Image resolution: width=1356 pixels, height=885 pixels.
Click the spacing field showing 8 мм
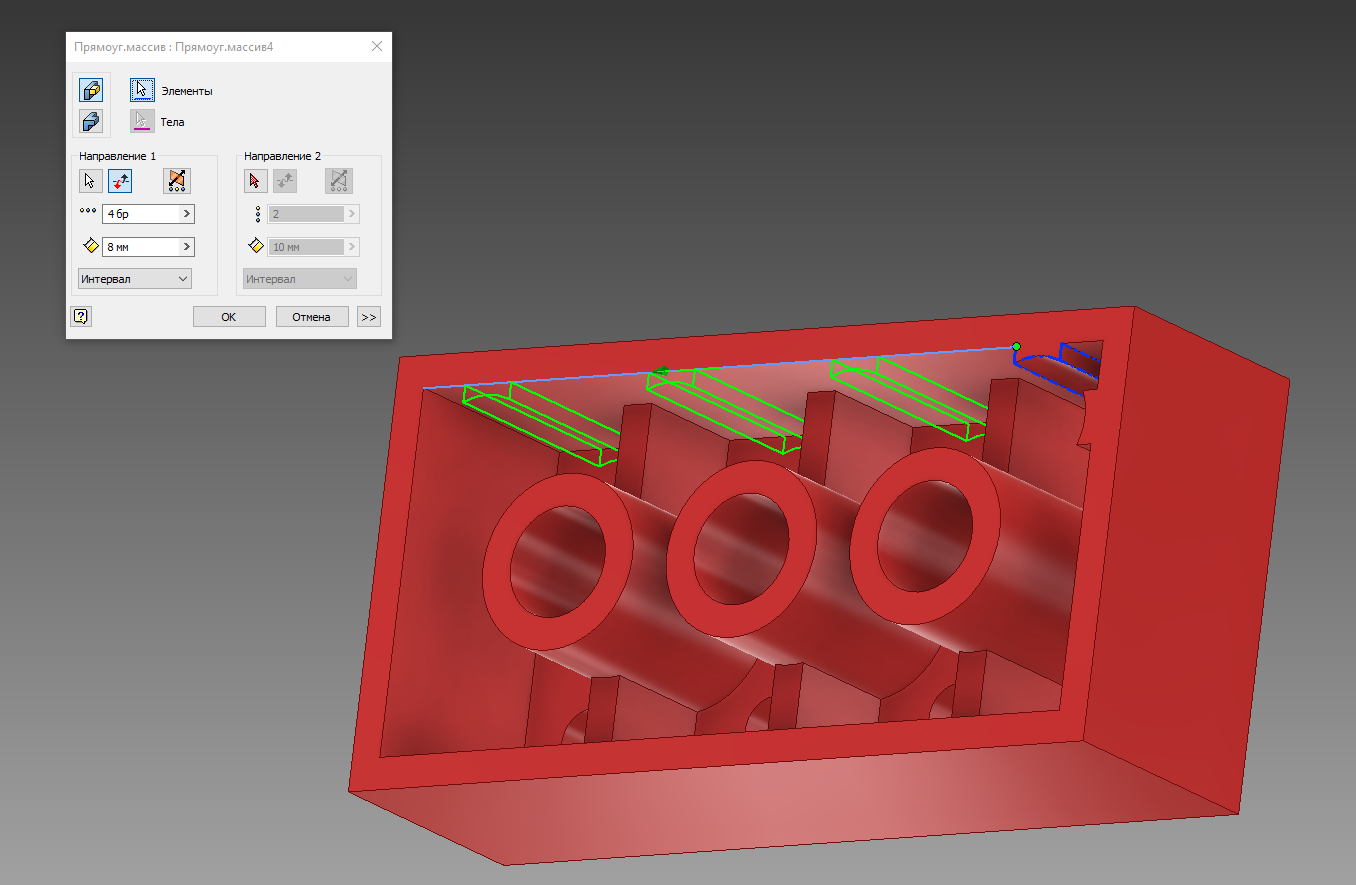[x=141, y=247]
